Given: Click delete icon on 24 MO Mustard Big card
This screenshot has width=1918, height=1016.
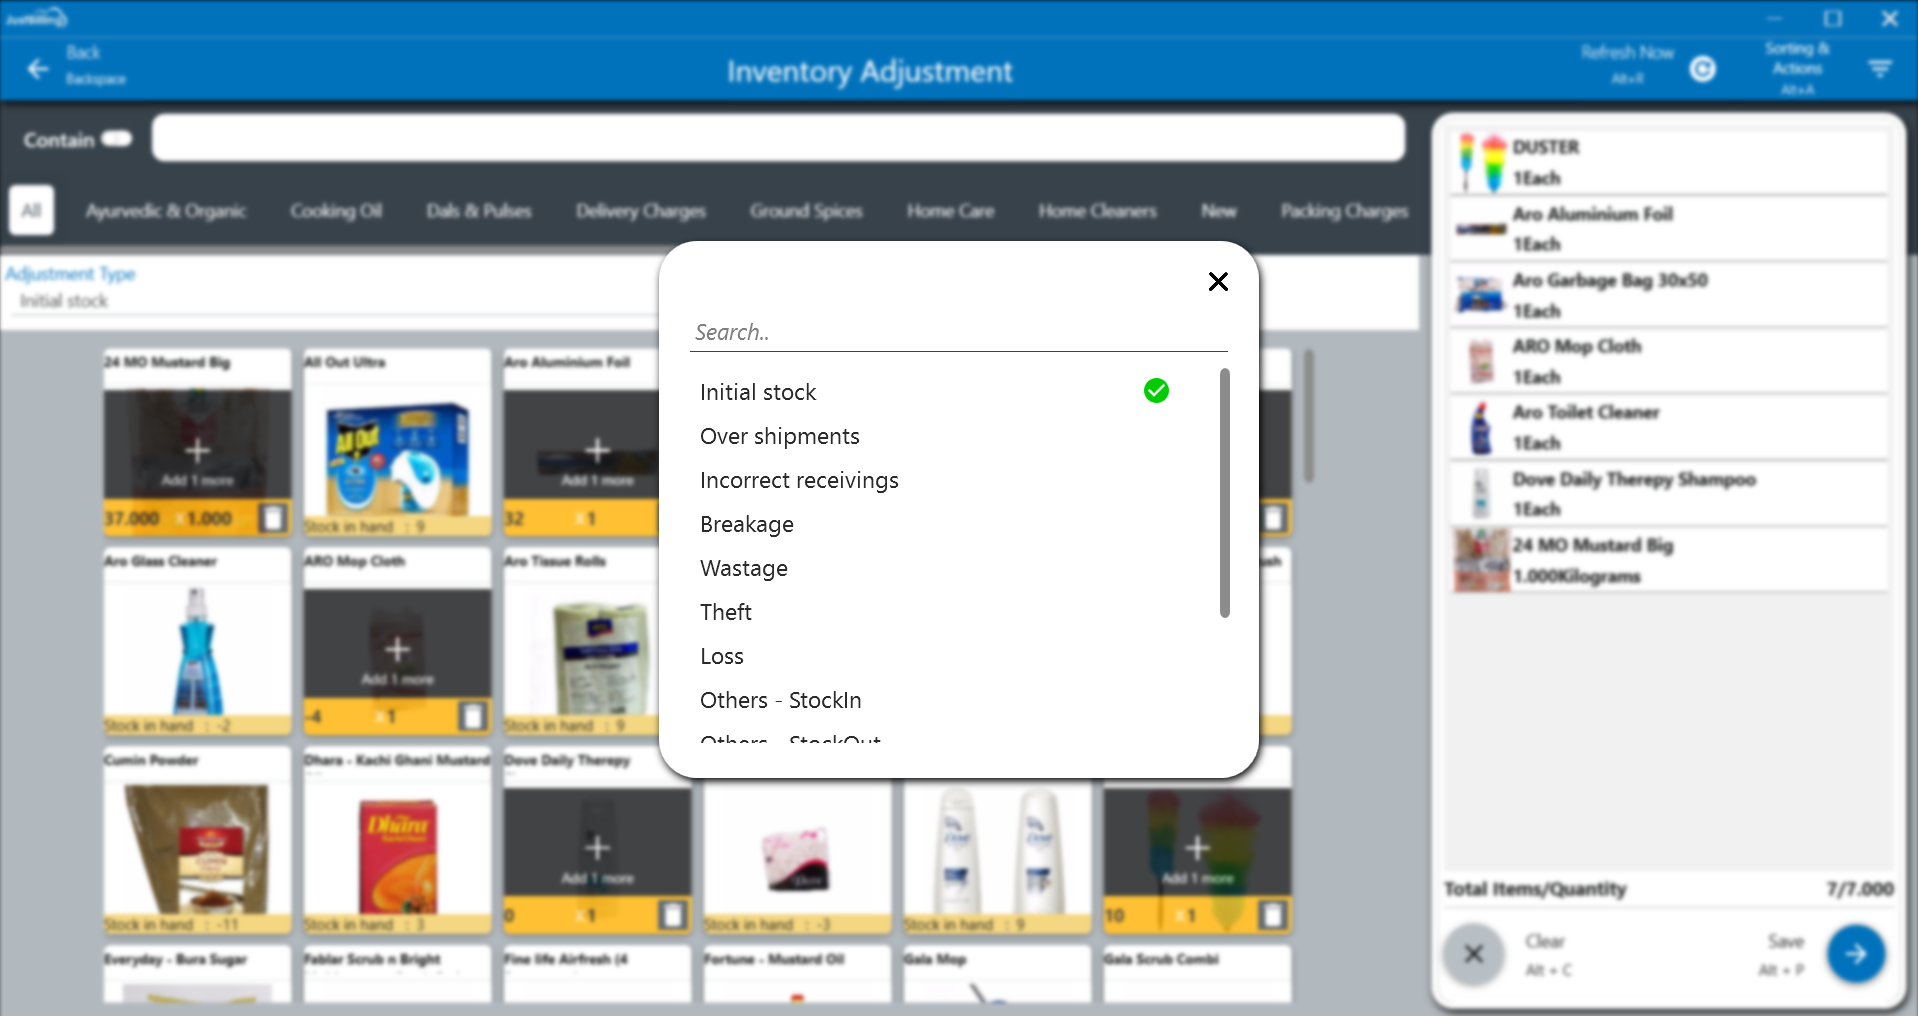Looking at the screenshot, I should [272, 518].
